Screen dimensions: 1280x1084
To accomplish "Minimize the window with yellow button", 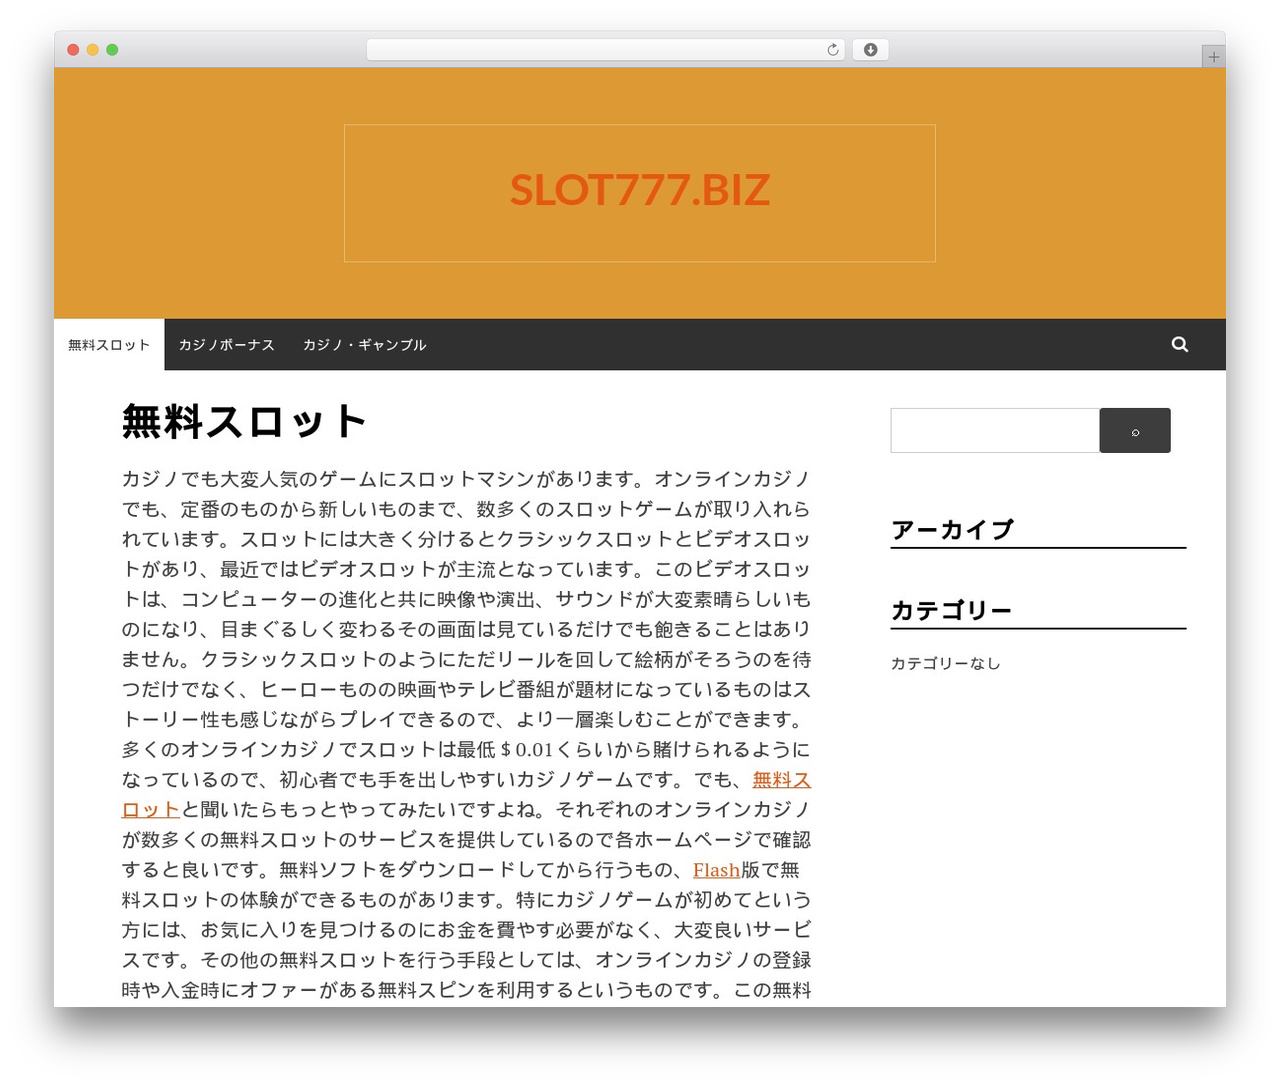I will [92, 50].
